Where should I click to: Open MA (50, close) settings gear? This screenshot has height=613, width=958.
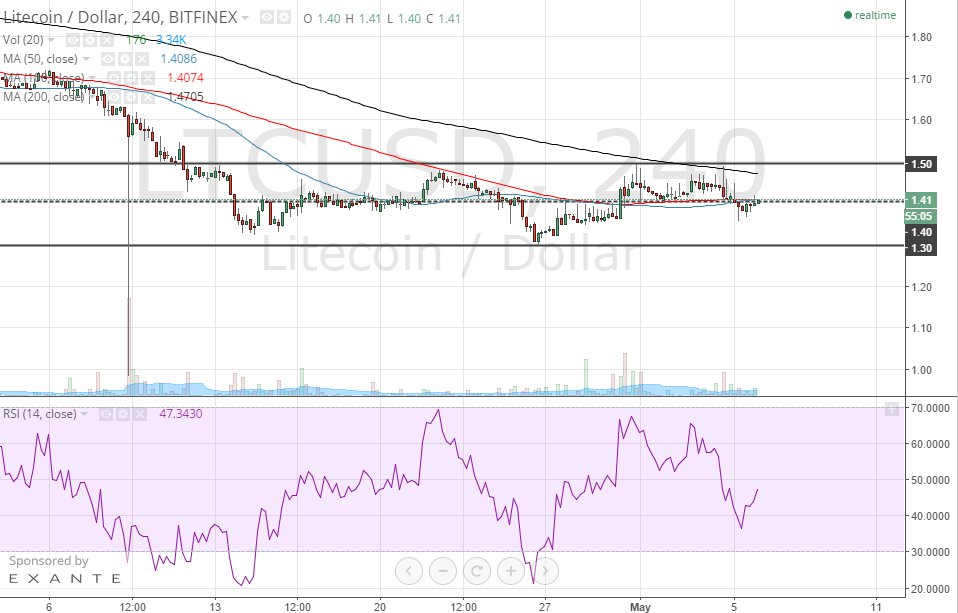click(125, 59)
